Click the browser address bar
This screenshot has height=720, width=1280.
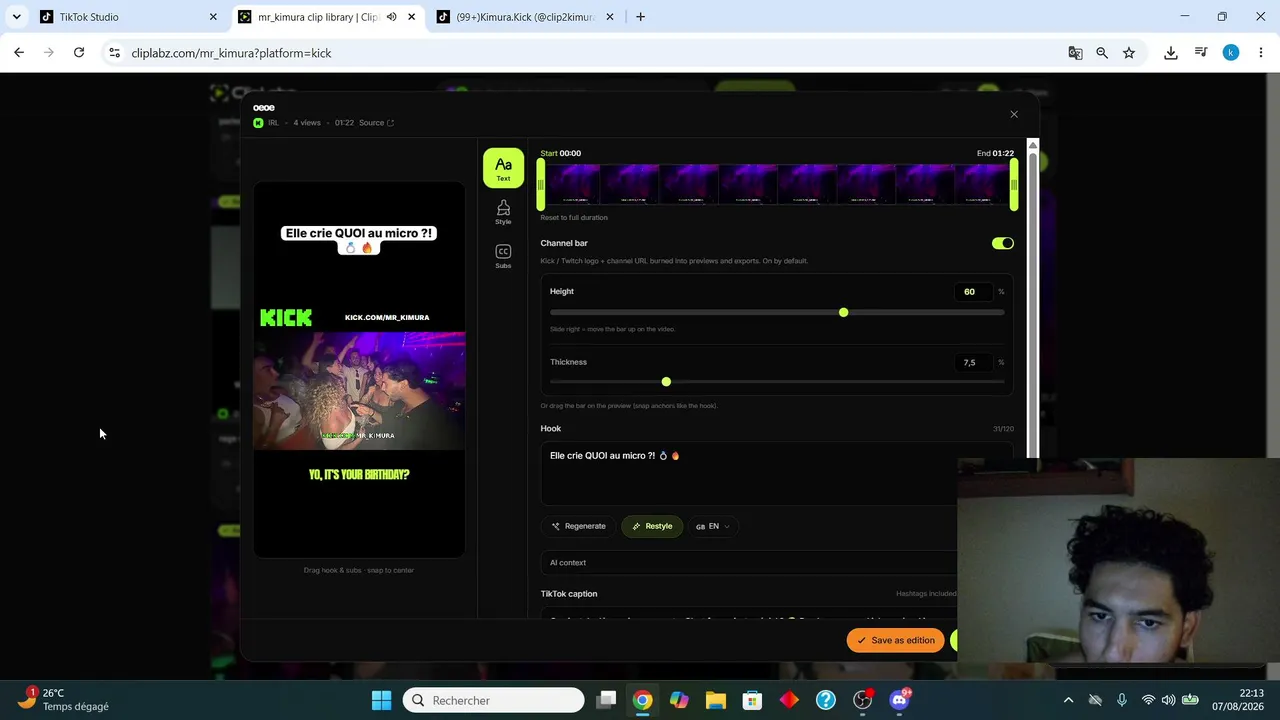[x=580, y=53]
